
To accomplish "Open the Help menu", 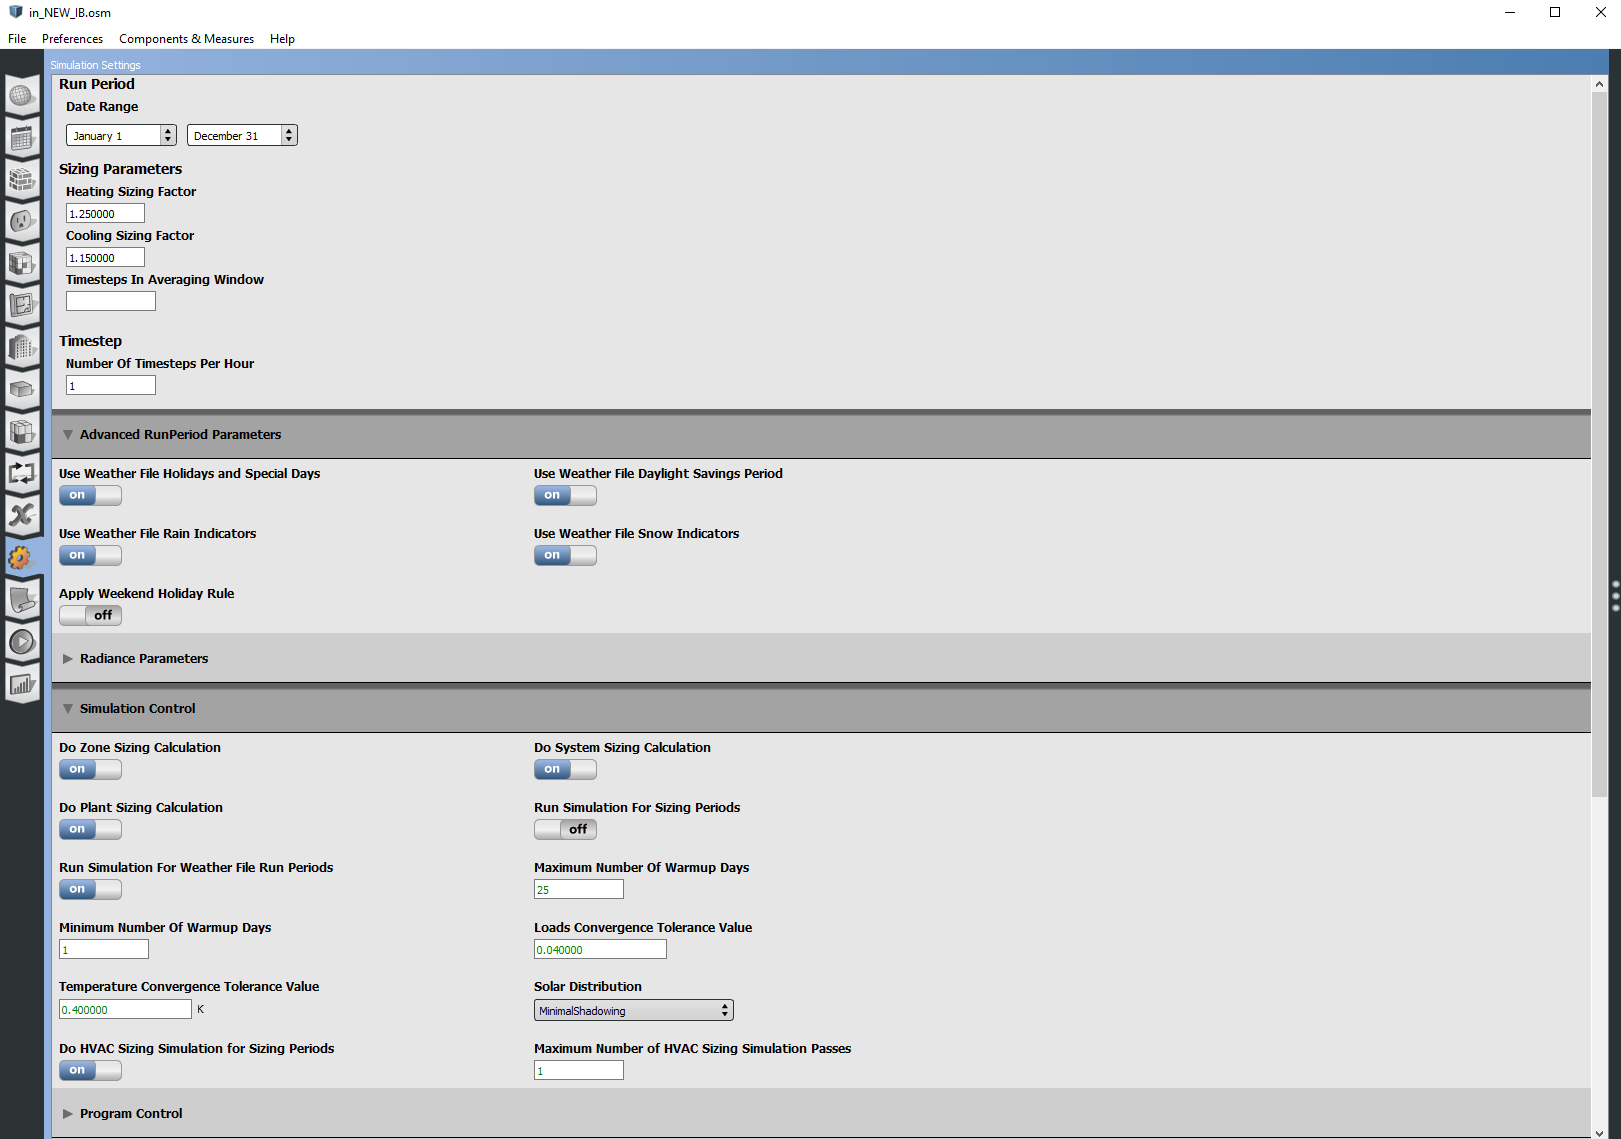I will pyautogui.click(x=282, y=39).
